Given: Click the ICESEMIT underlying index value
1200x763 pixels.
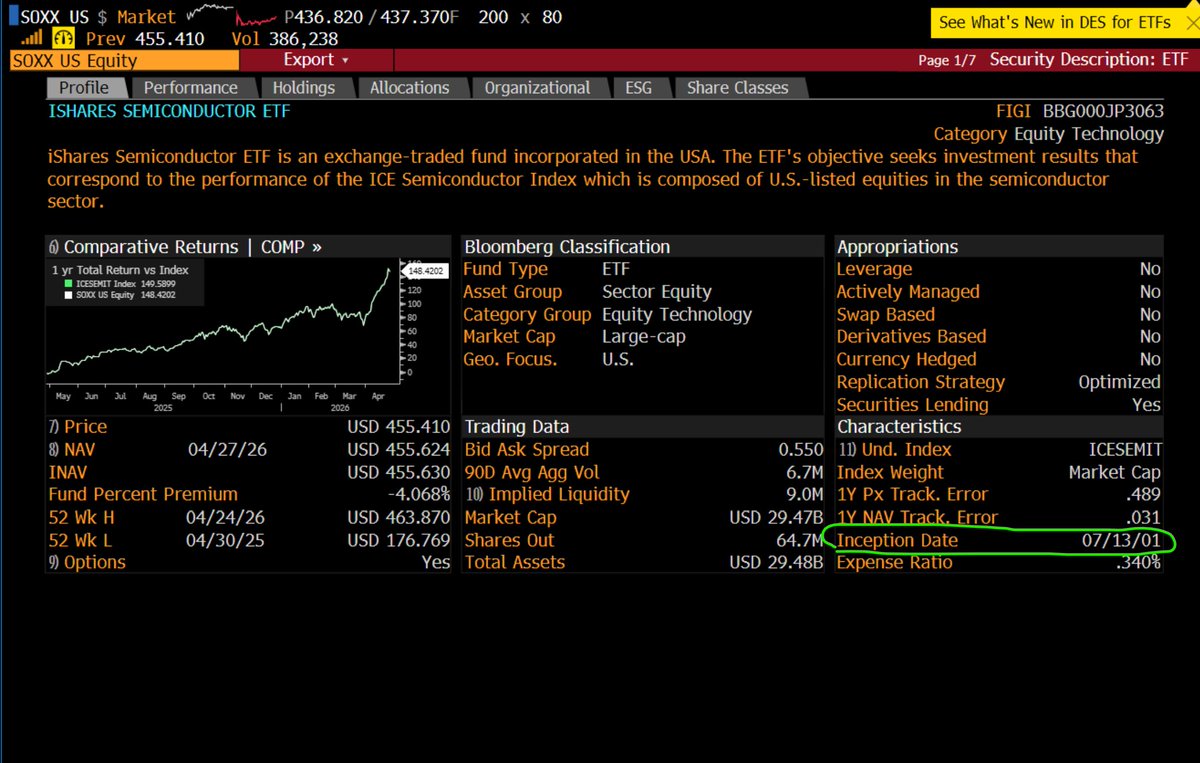Looking at the screenshot, I should click(1124, 450).
